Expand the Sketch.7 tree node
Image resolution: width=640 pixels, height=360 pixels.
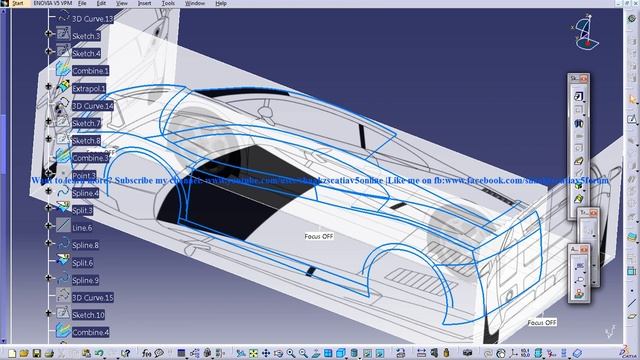click(49, 121)
